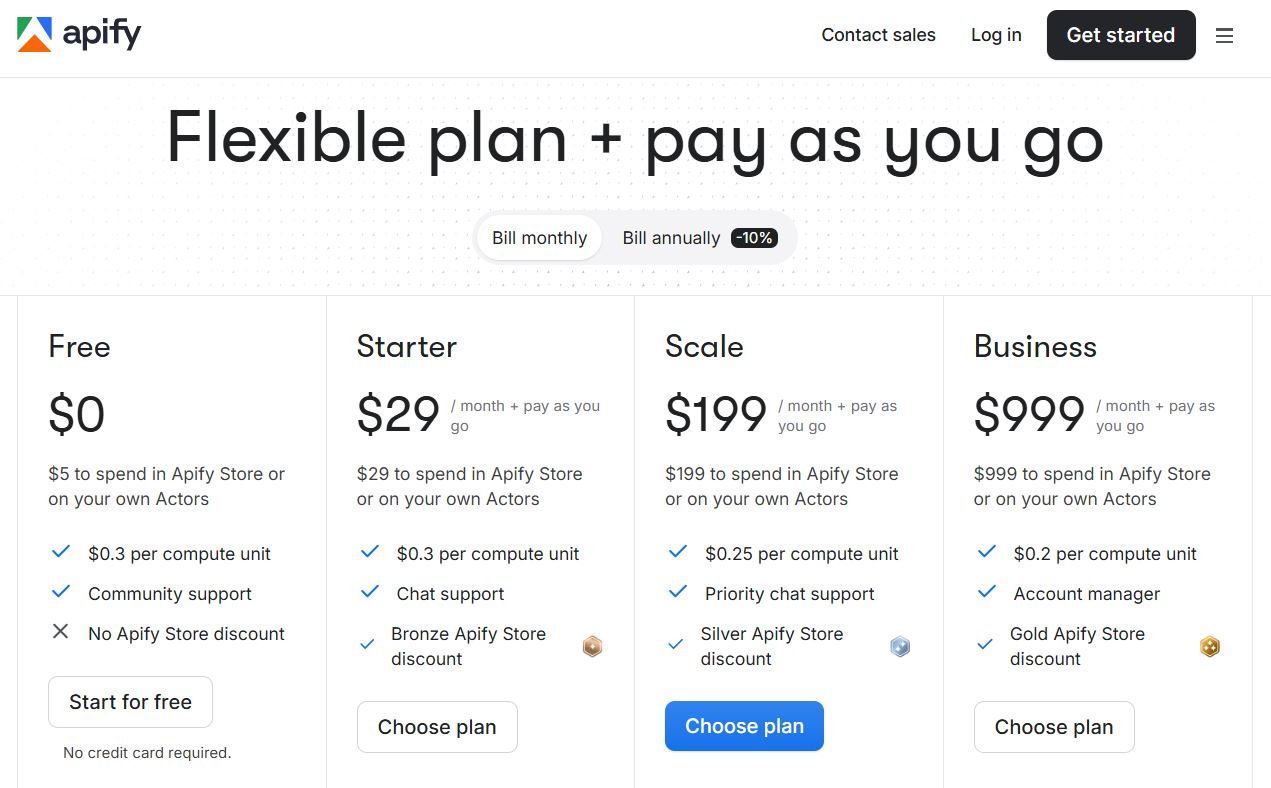Viewport: 1271px width, 788px height.
Task: Open Contact sales from the header
Action: tap(878, 34)
